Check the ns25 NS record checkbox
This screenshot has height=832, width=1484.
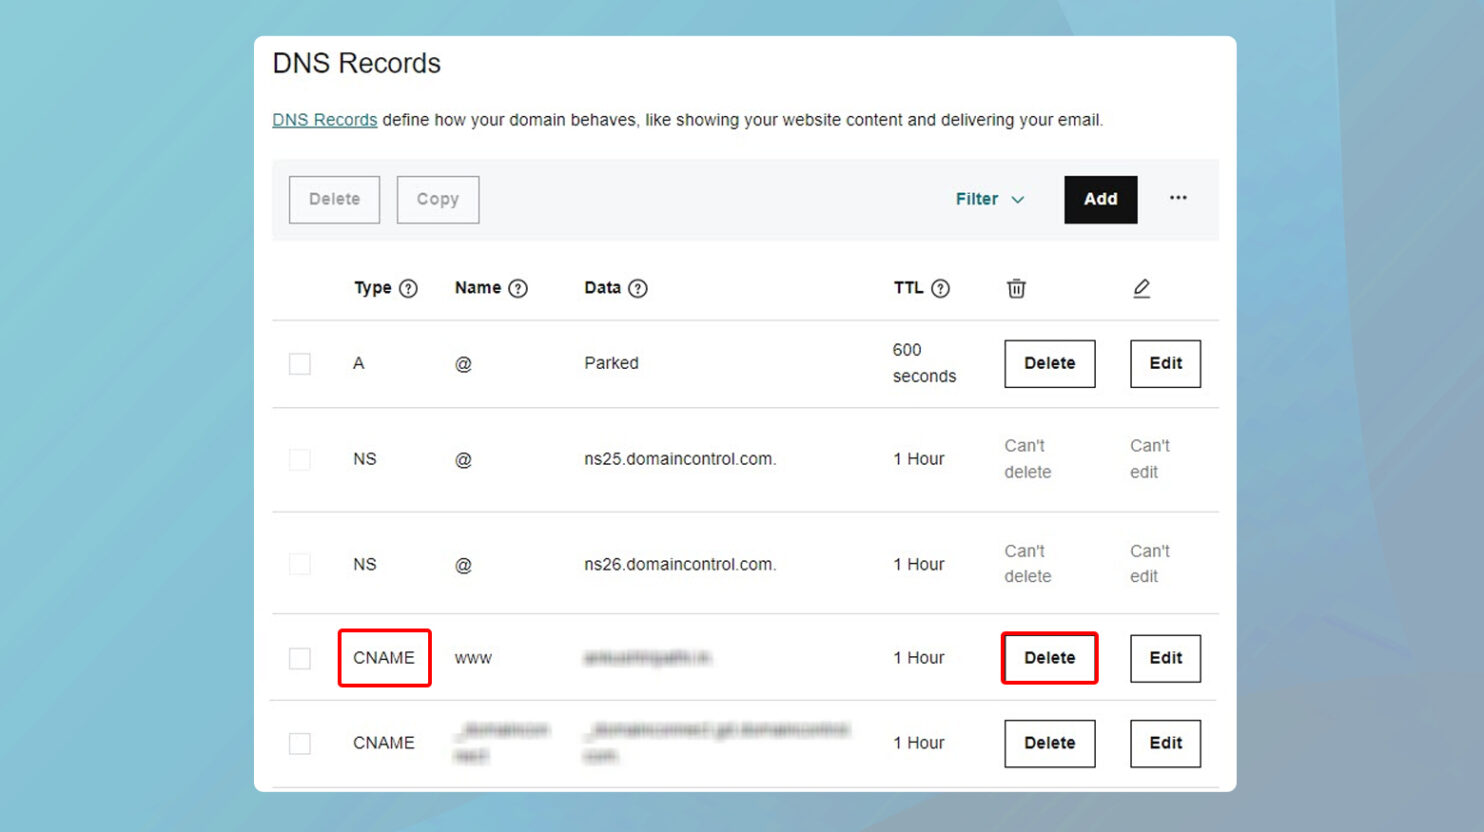coord(300,459)
